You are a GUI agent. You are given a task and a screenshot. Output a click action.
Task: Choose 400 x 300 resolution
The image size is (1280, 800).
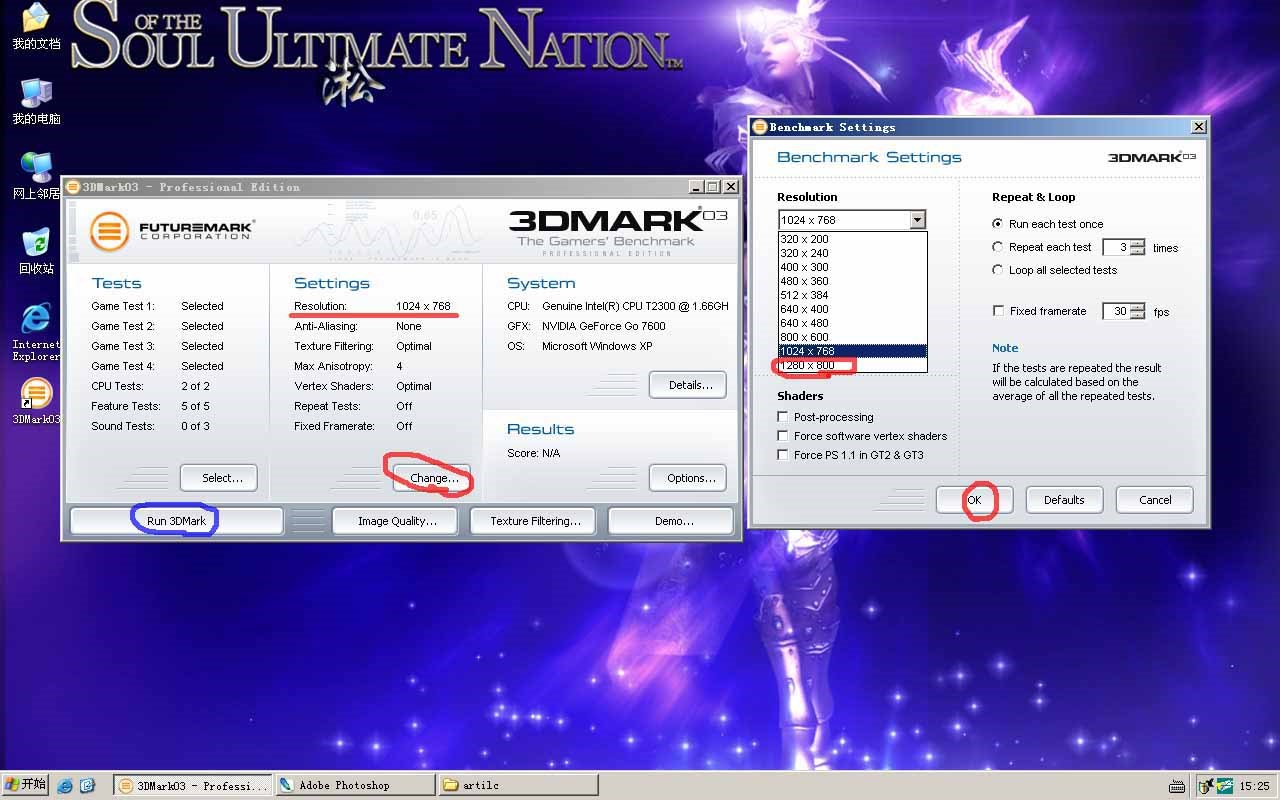coord(853,267)
